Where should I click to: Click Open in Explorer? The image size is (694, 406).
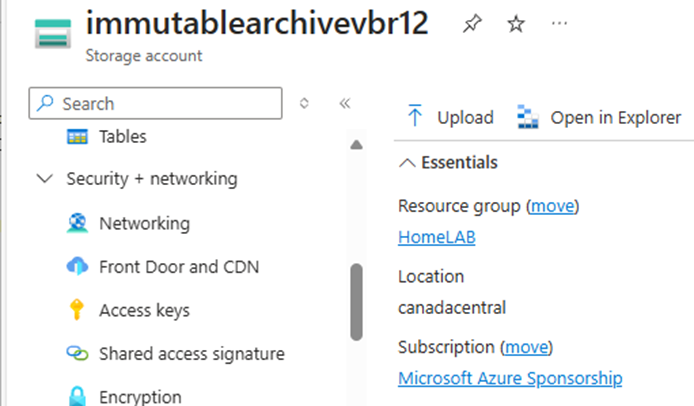pos(598,117)
